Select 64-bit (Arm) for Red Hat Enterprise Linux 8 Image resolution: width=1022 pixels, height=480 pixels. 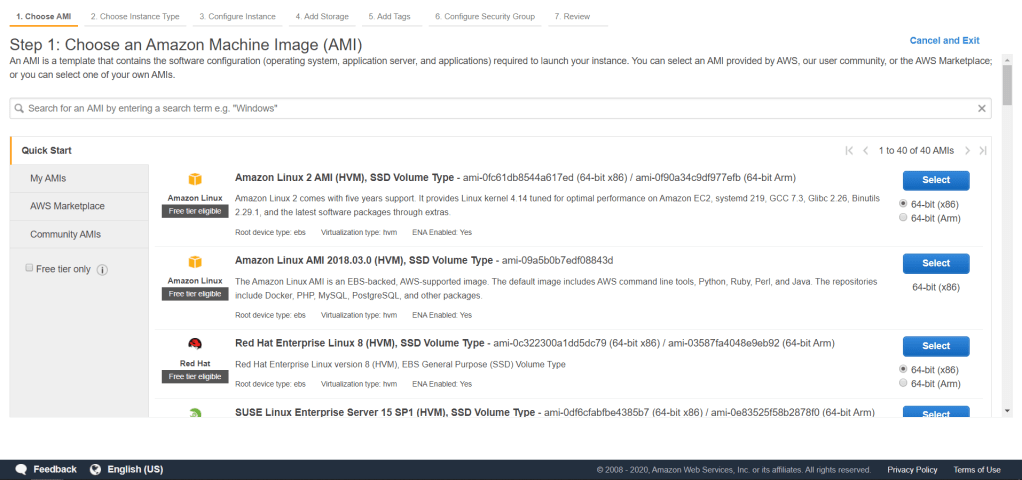[x=904, y=383]
